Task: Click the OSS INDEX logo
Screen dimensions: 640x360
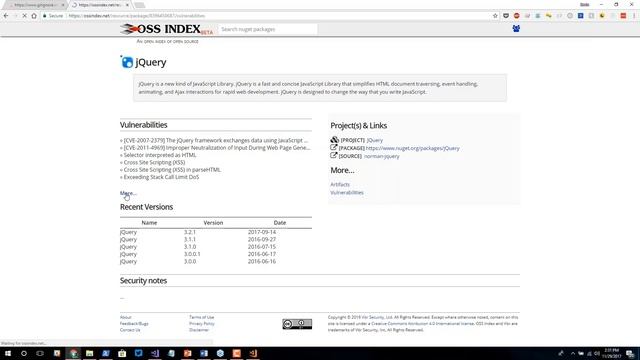Action: 166,29
